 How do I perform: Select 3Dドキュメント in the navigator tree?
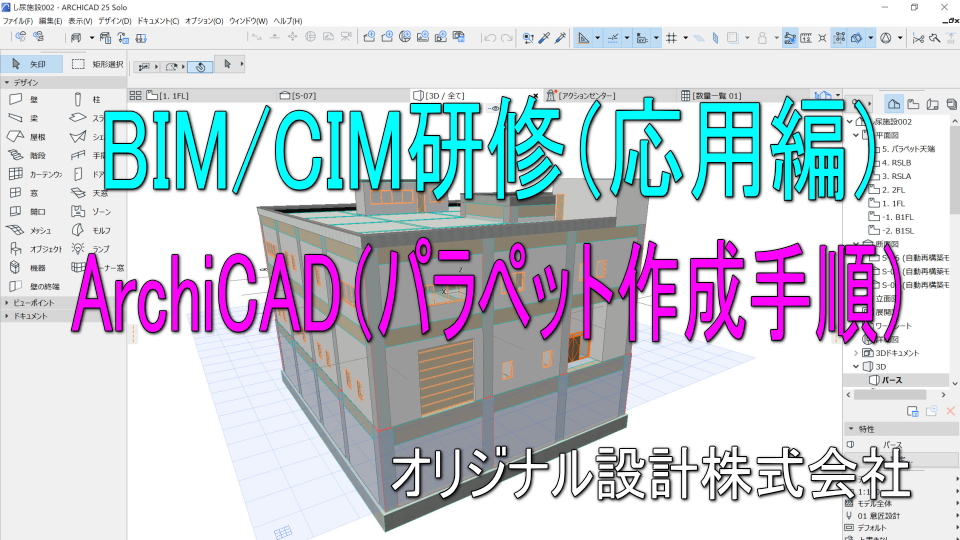[890, 353]
